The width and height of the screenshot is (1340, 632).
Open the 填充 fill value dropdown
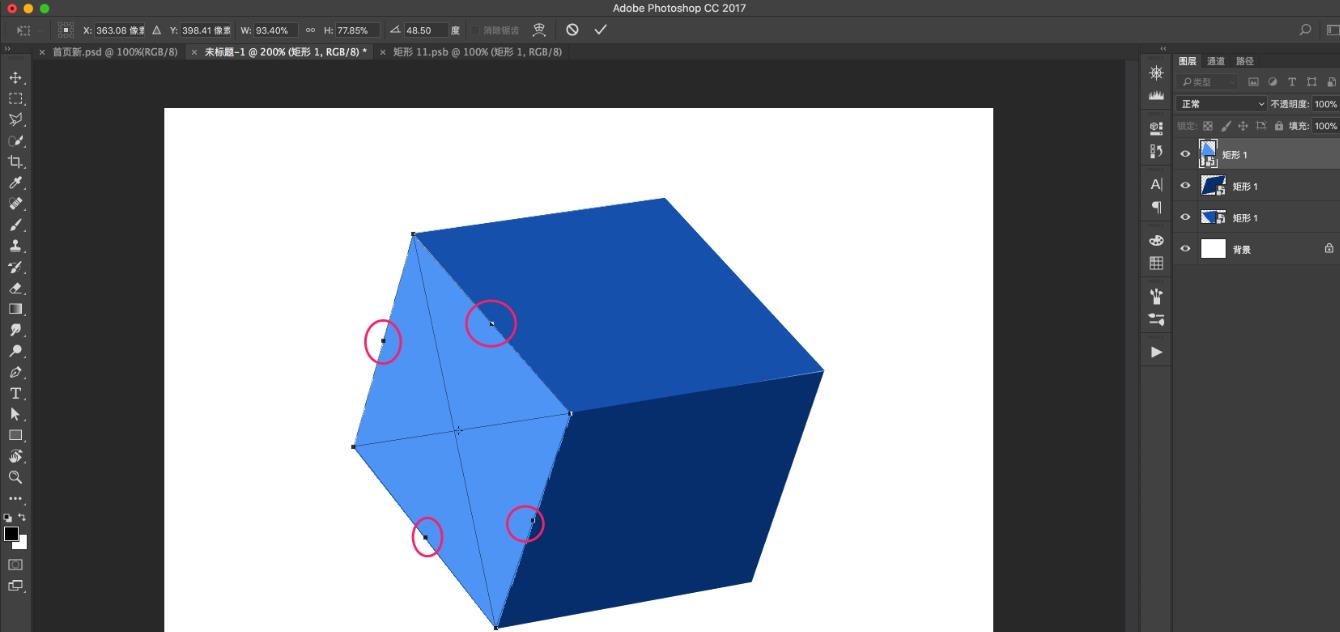pyautogui.click(x=1325, y=126)
